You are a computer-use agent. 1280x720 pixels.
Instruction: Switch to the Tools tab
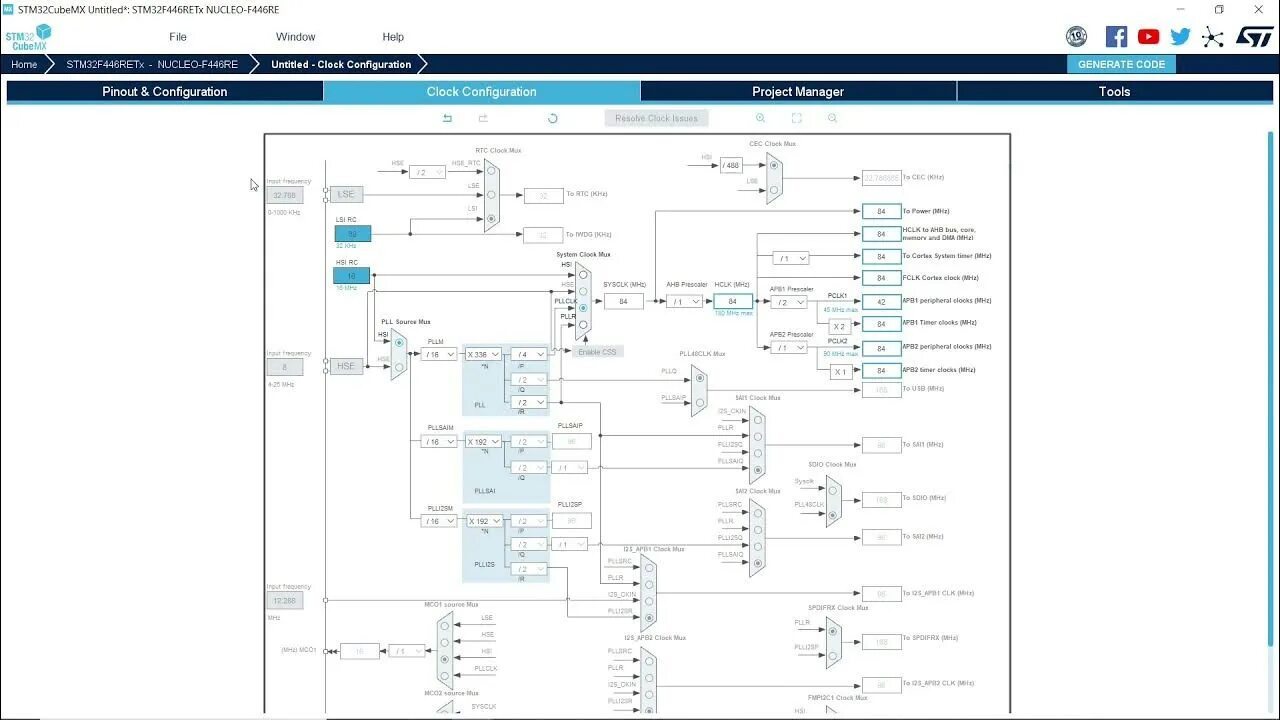[x=1115, y=91]
